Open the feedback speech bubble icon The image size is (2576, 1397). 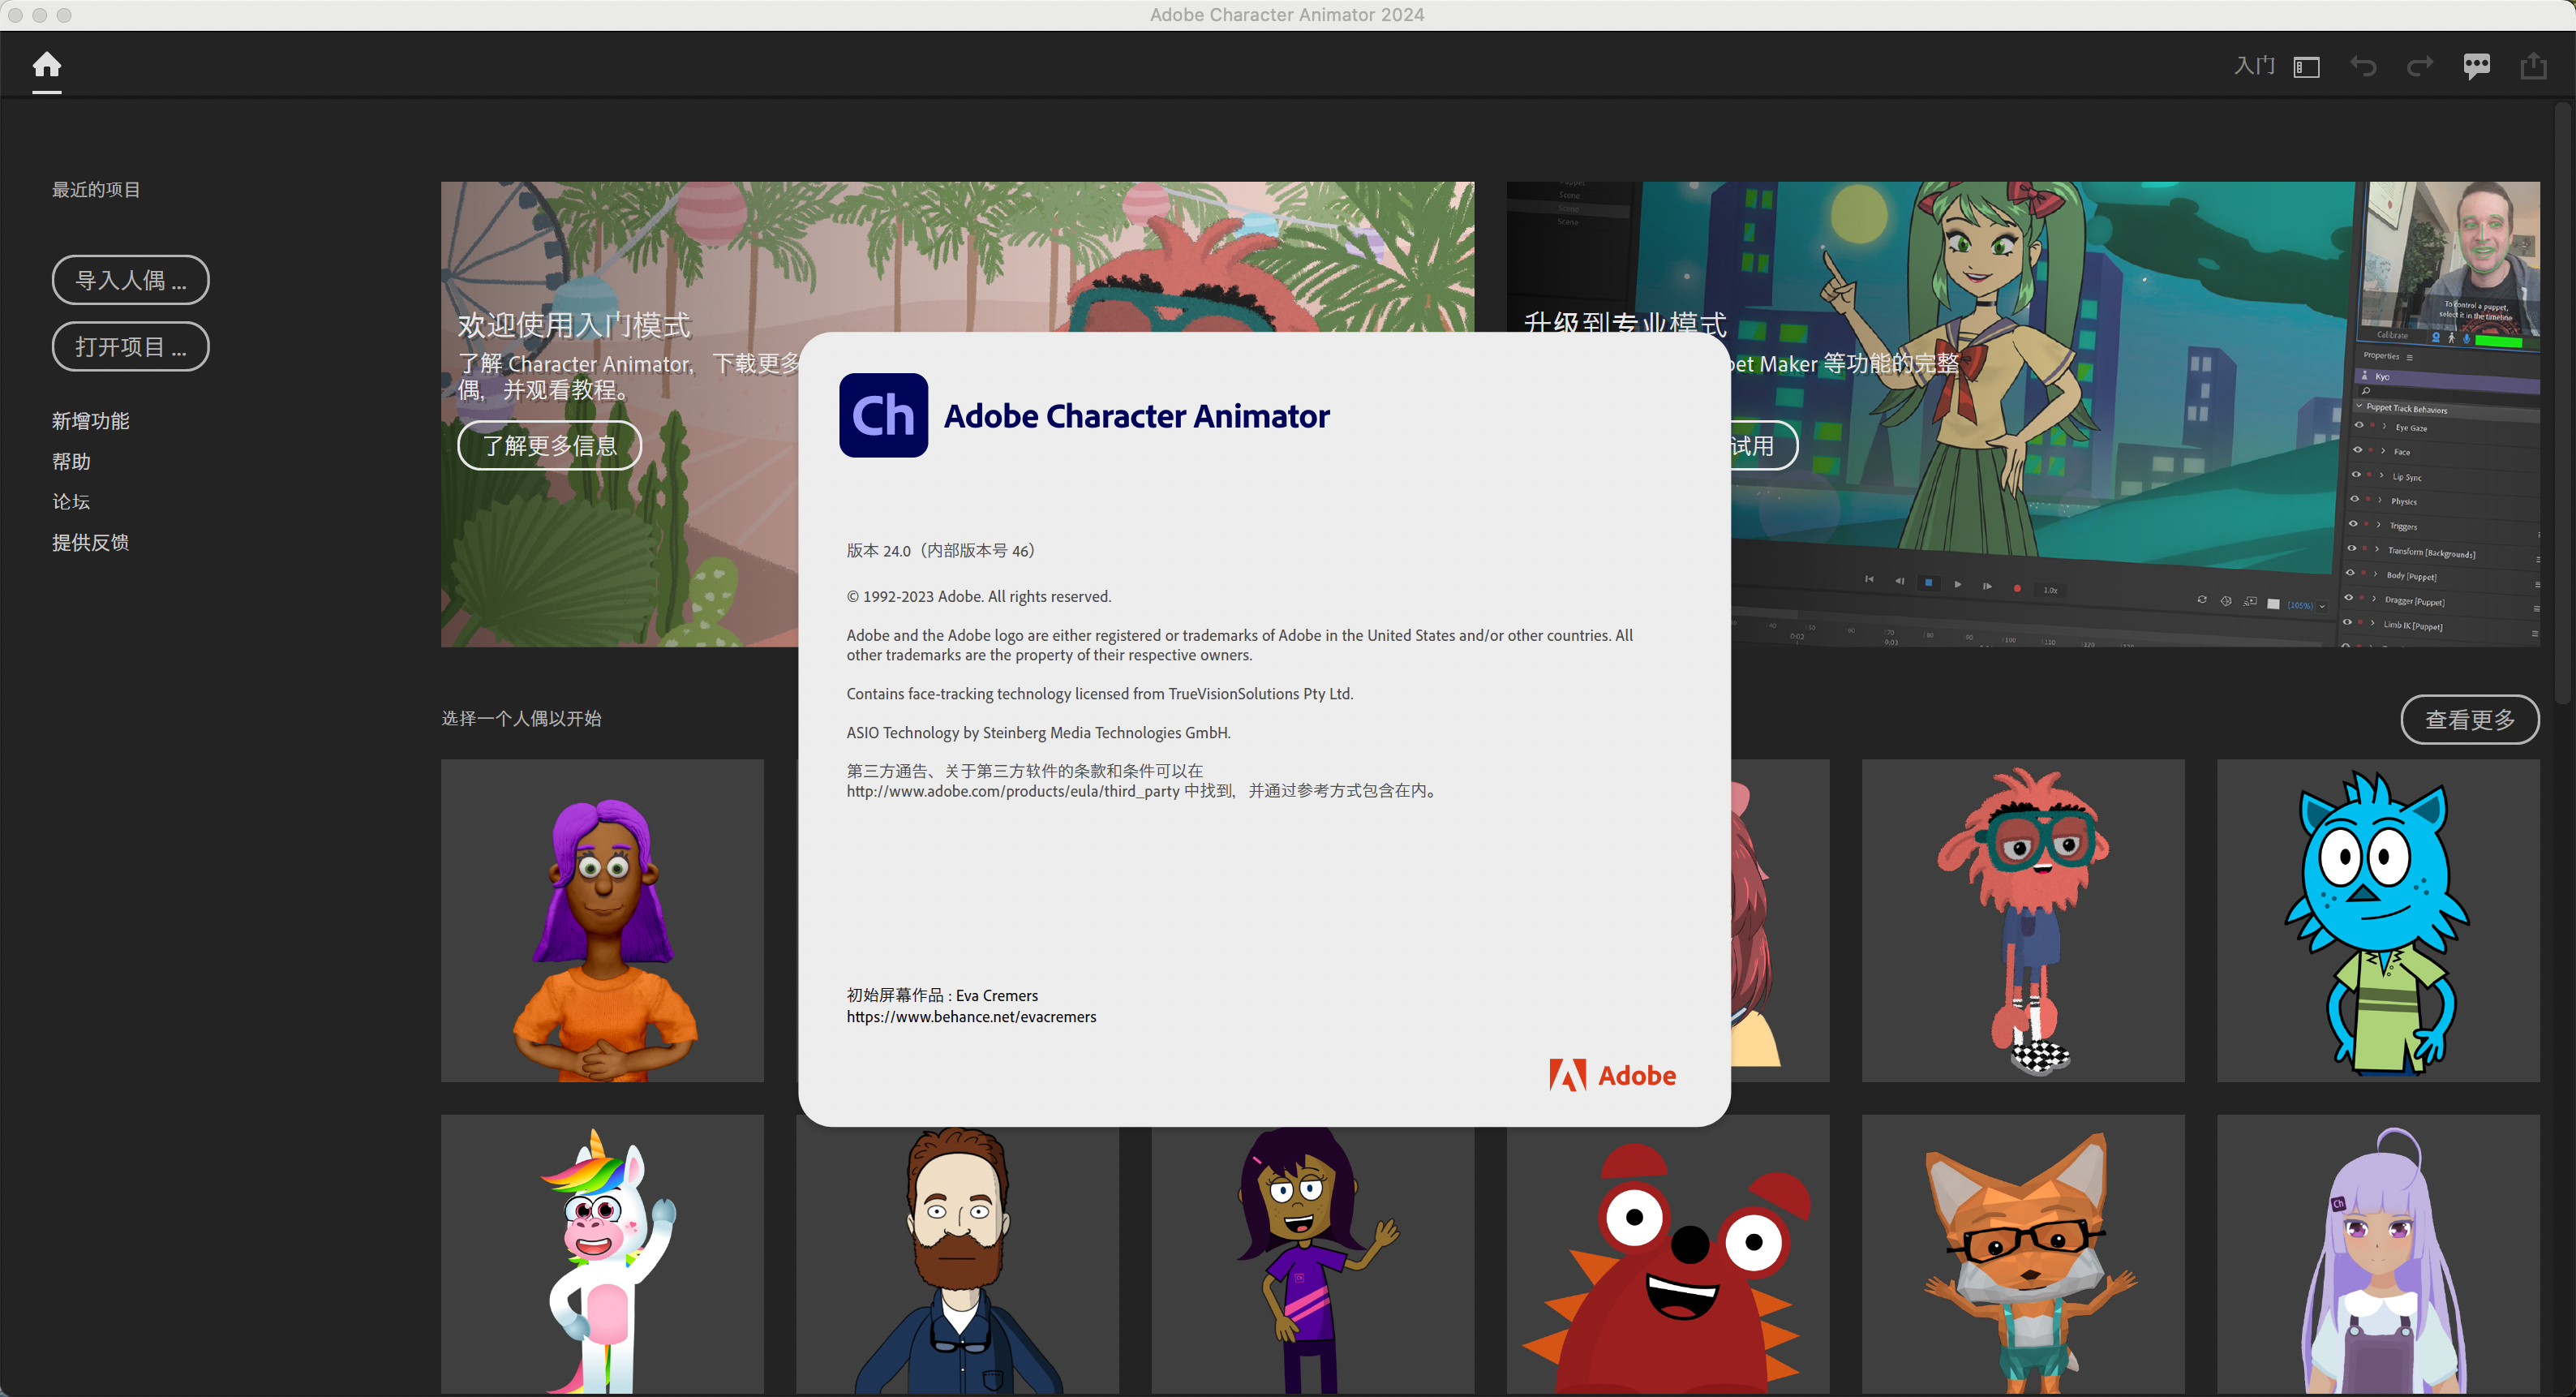coord(2477,67)
